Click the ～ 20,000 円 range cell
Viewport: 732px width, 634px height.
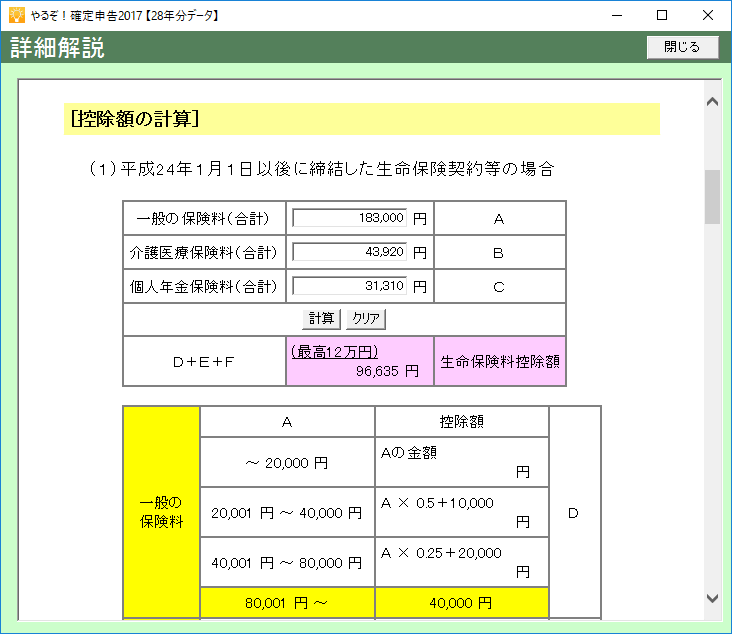click(287, 462)
